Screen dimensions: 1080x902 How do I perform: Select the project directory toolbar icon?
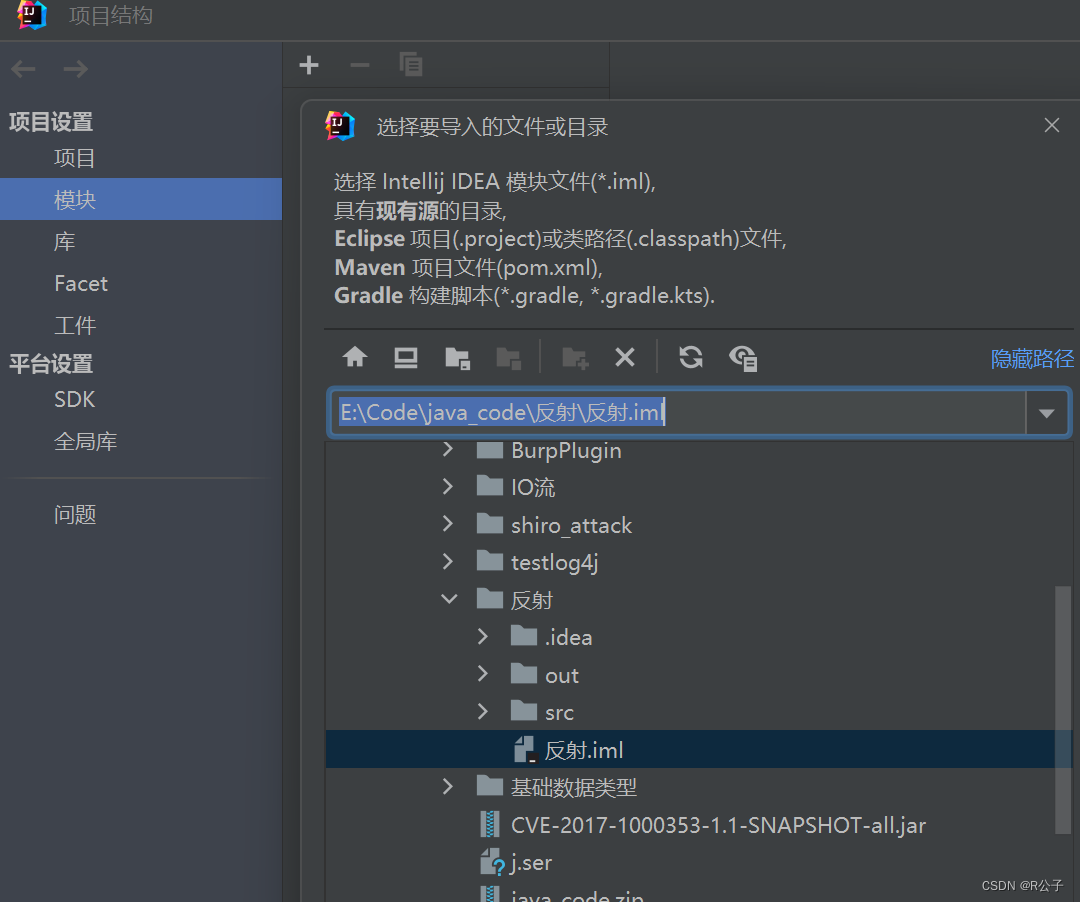point(457,358)
